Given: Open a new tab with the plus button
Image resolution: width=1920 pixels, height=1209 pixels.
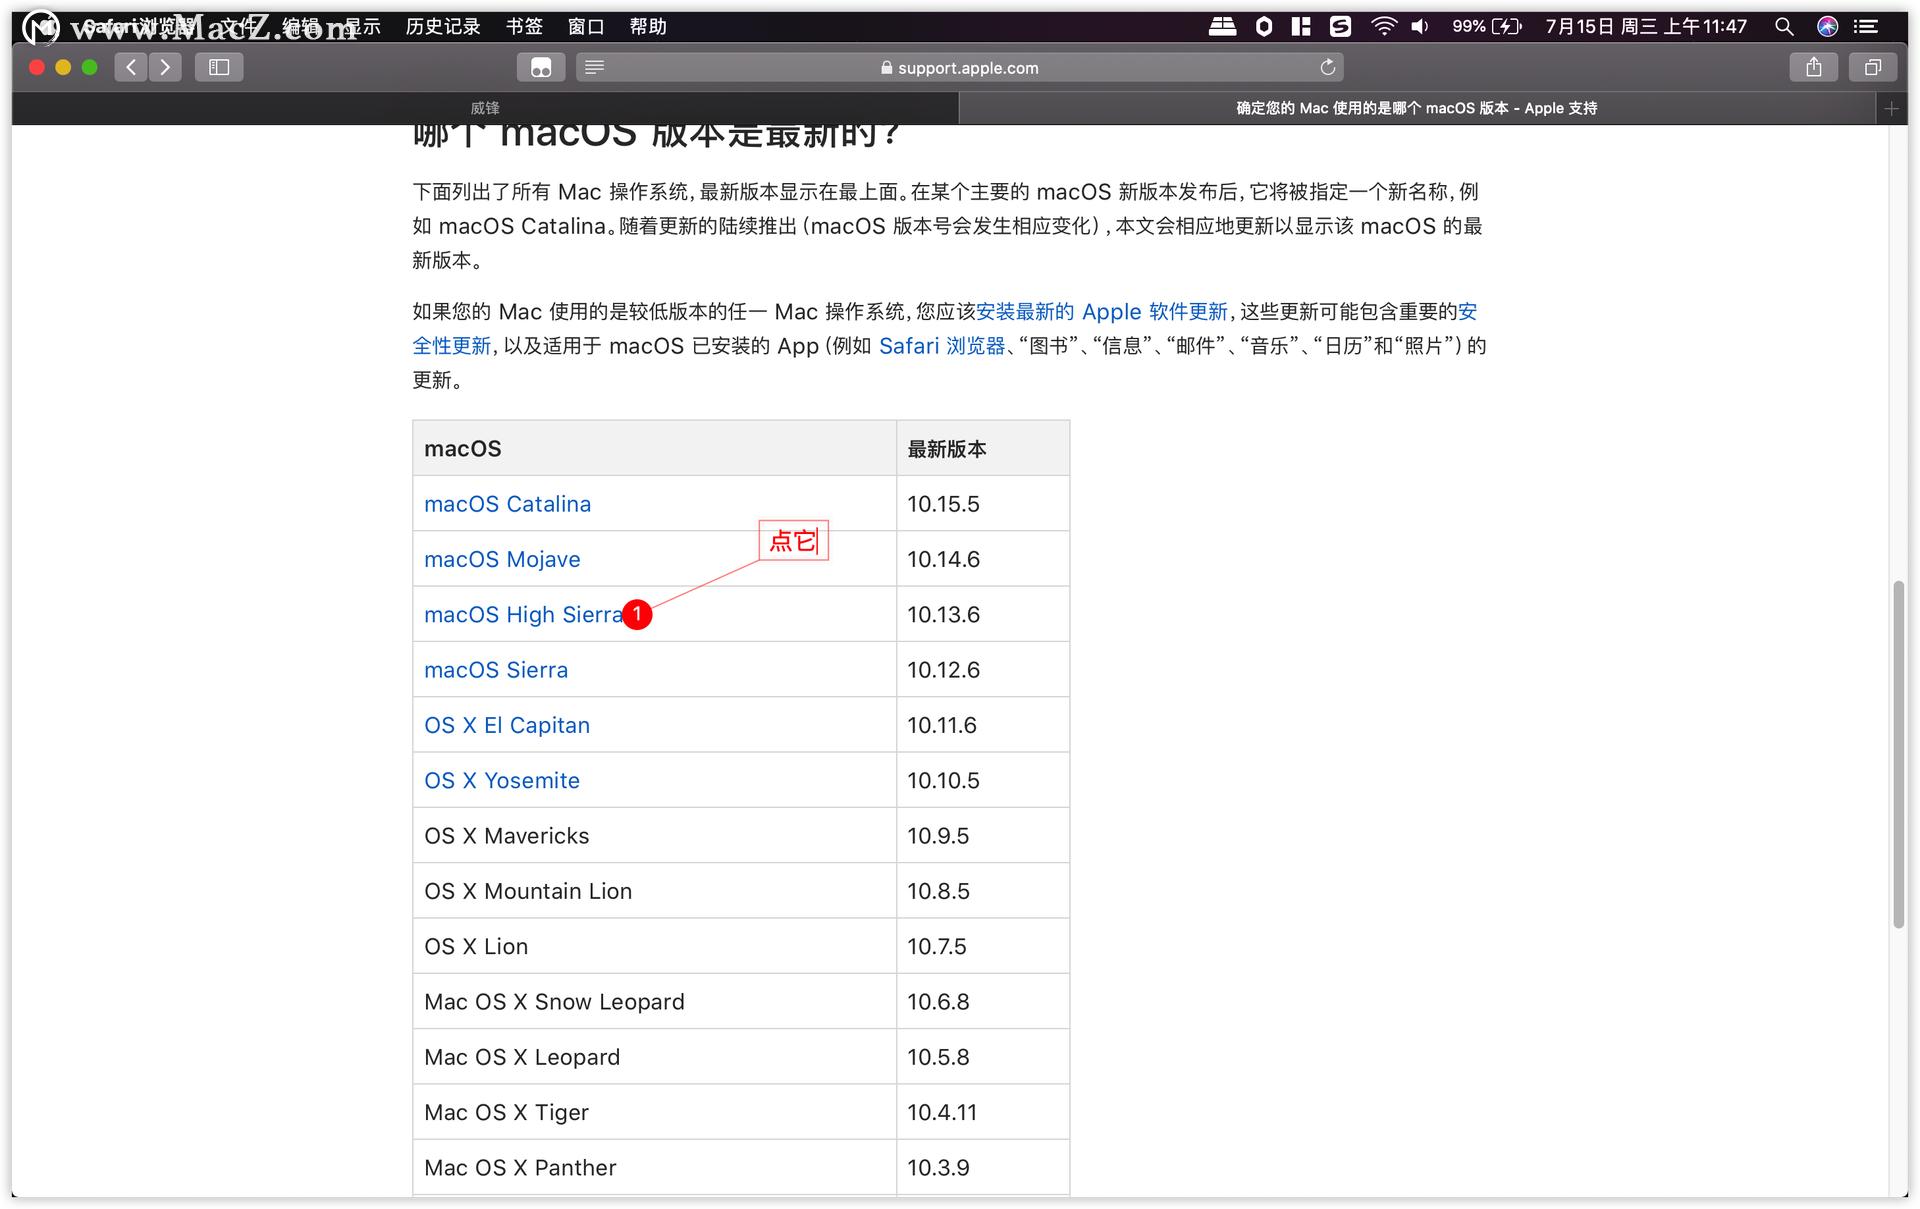Looking at the screenshot, I should point(1891,108).
